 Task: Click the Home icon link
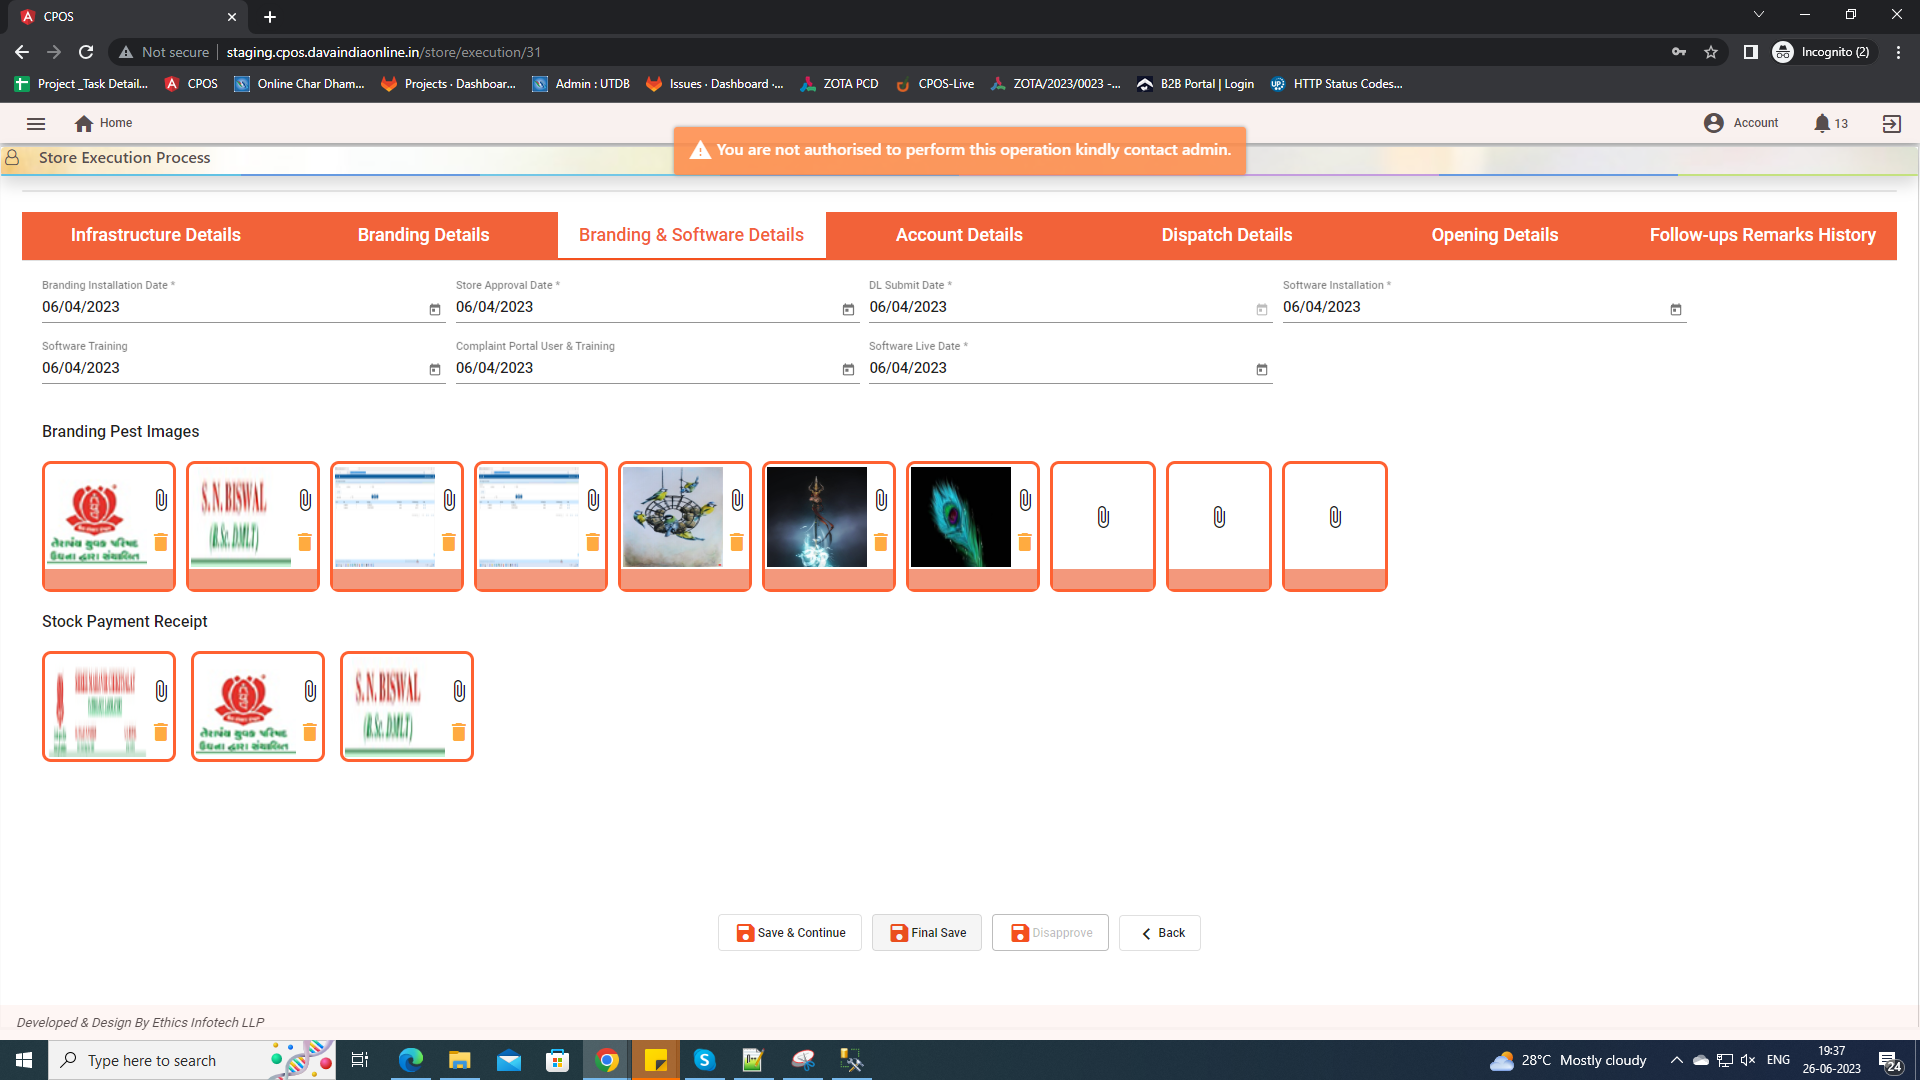(x=84, y=123)
